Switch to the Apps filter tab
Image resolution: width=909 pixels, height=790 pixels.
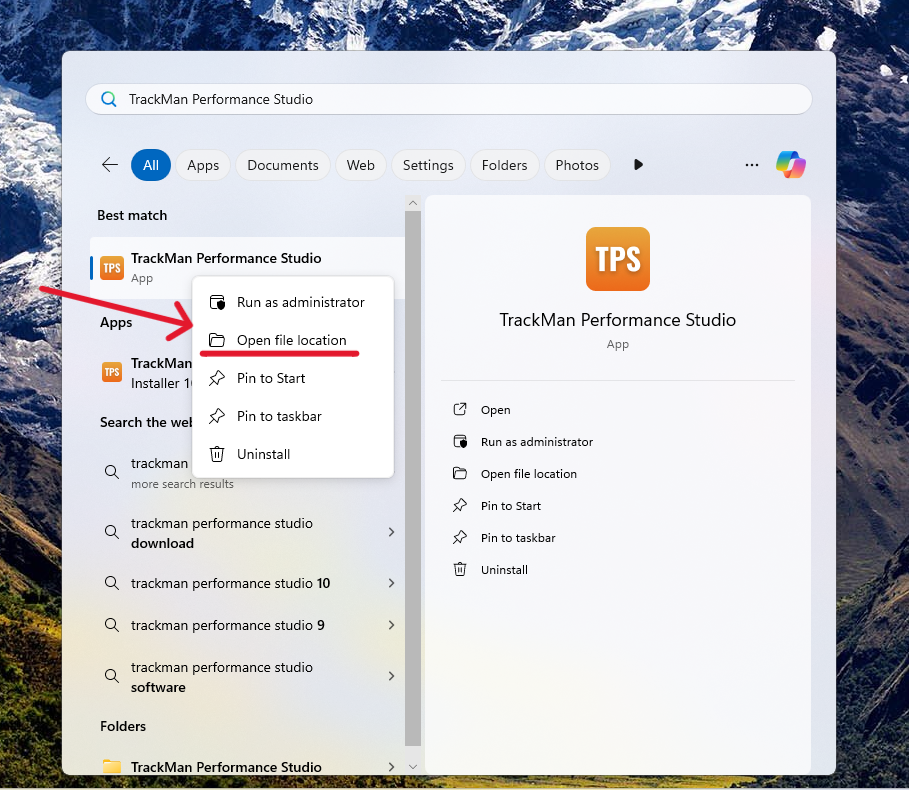coord(203,165)
